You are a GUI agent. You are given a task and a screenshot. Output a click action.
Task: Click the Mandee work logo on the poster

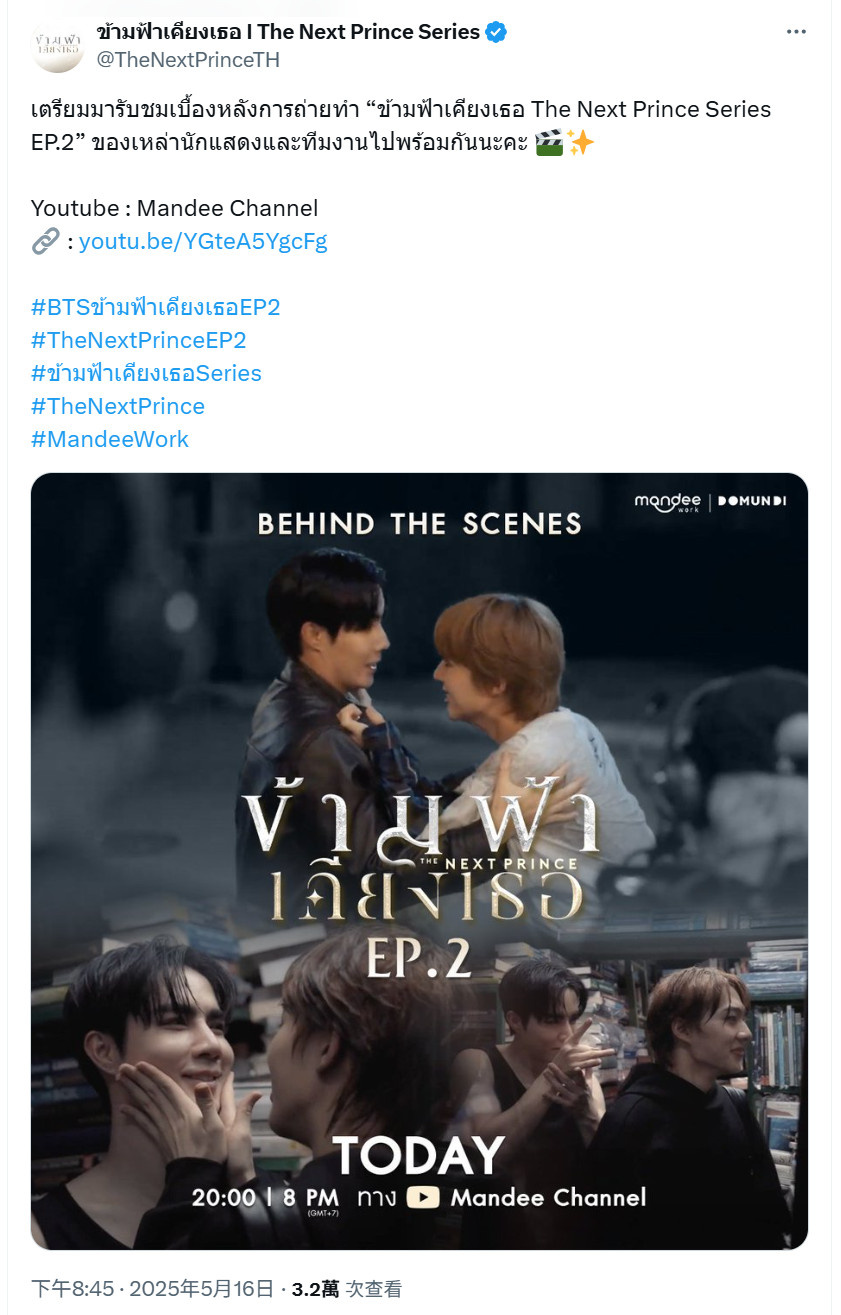click(x=668, y=501)
